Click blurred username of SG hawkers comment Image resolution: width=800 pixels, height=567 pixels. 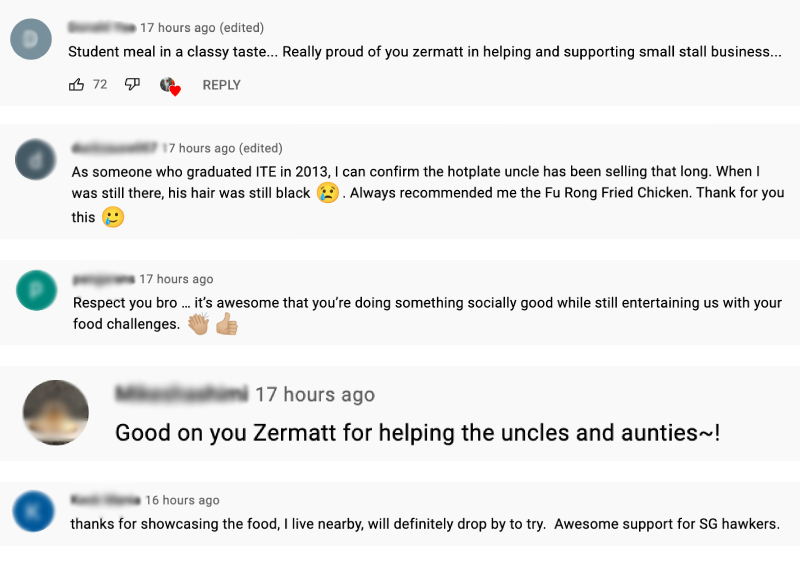click(x=105, y=500)
